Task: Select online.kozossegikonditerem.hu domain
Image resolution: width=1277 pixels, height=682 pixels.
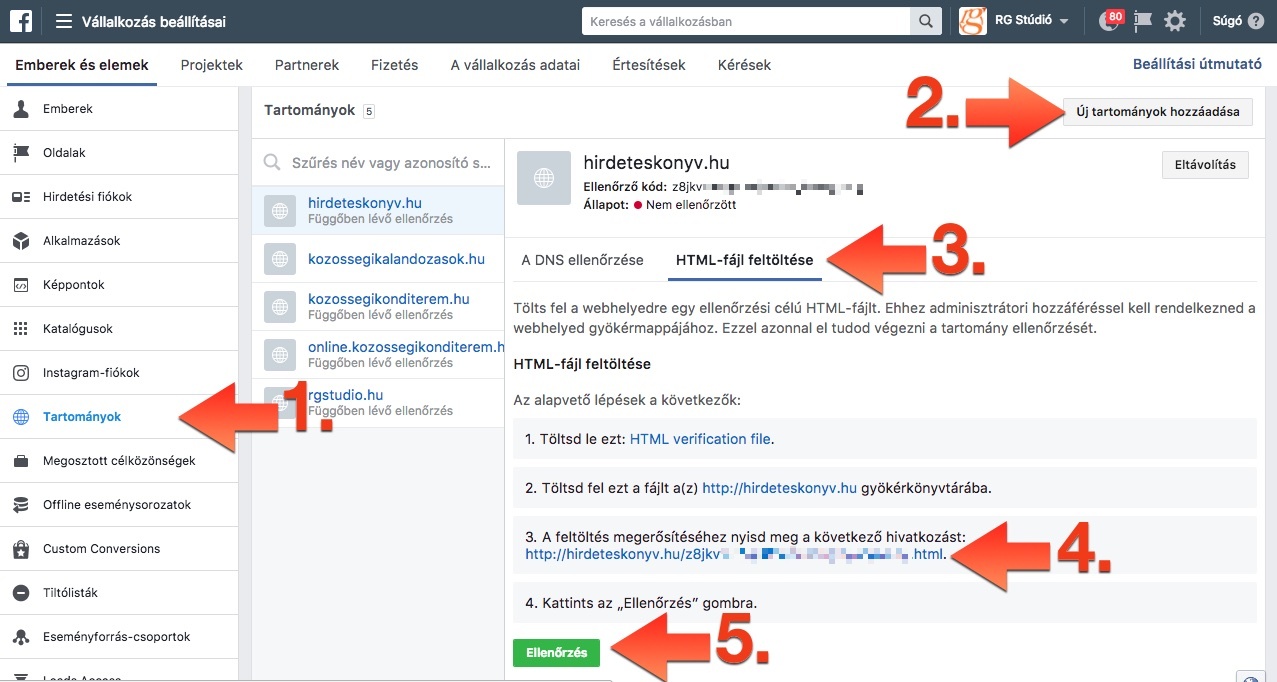Action: tap(378, 355)
